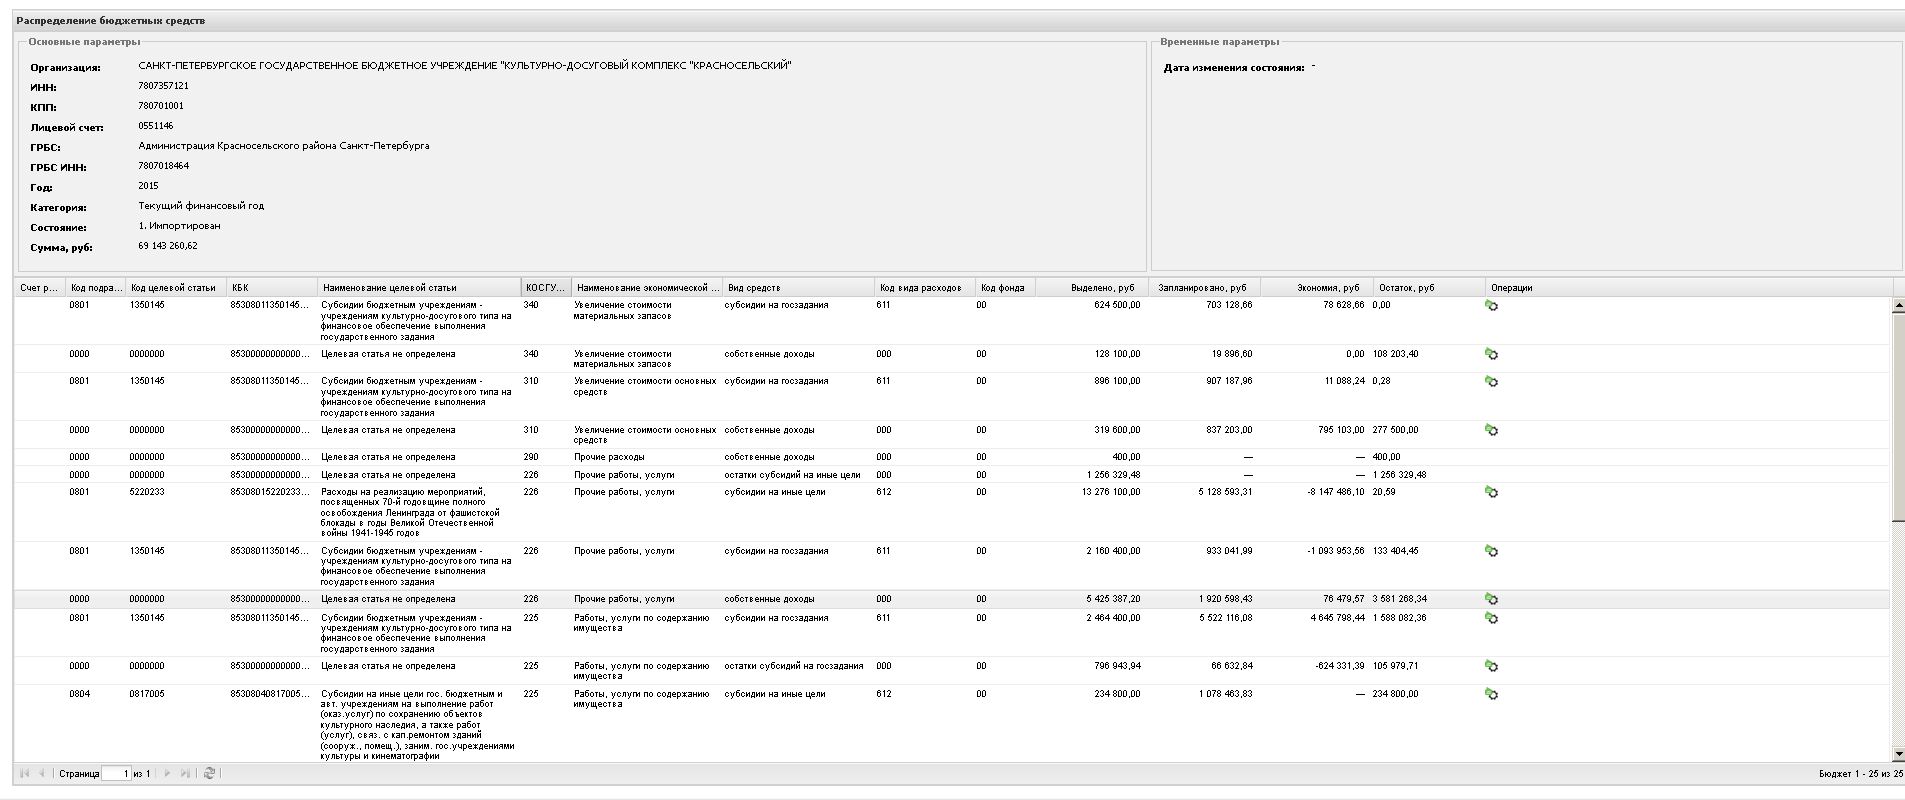Click the scrollbar down arrow

point(1898,754)
